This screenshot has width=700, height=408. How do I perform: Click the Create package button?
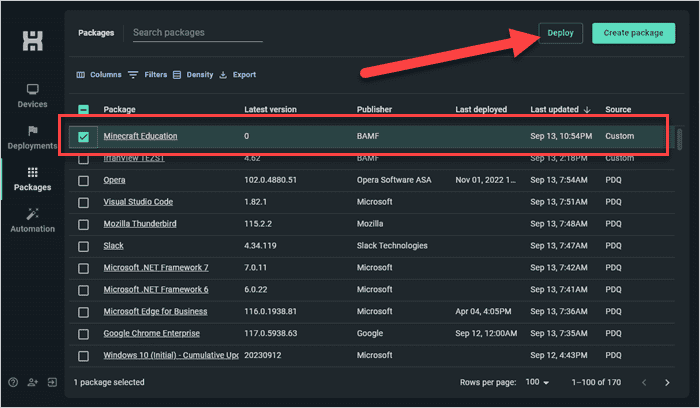[x=633, y=33]
